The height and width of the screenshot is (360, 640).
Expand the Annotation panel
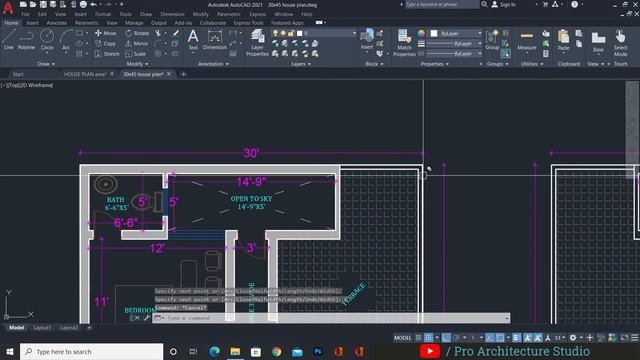click(213, 64)
